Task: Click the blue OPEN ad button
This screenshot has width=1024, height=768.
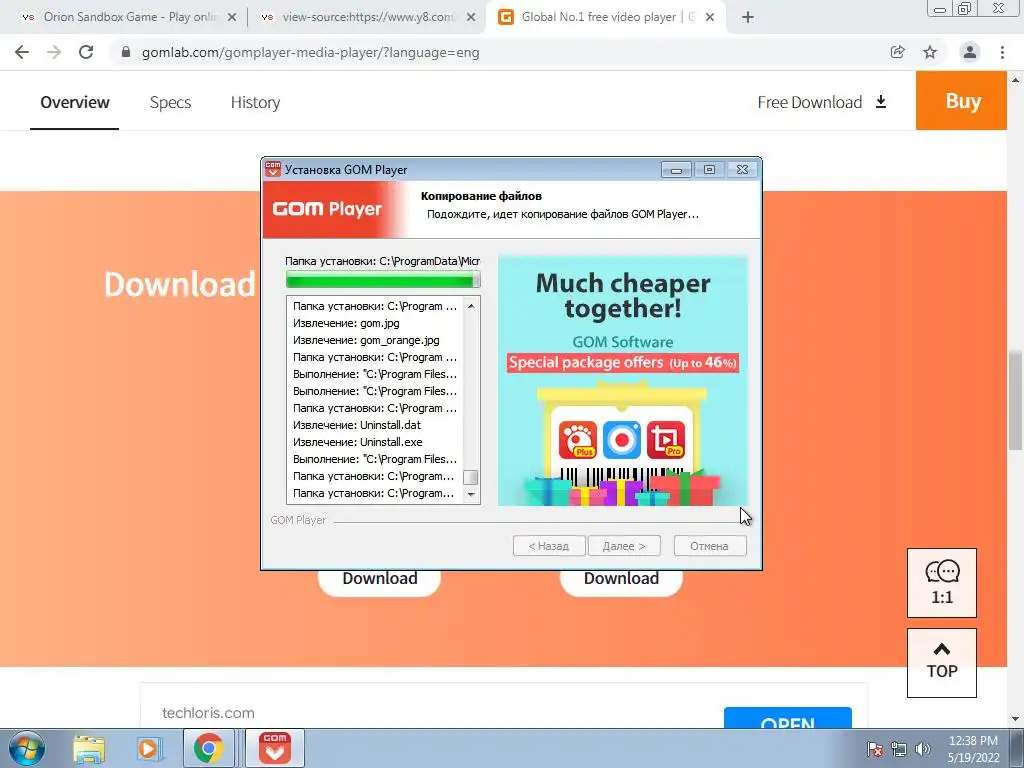Action: (788, 718)
